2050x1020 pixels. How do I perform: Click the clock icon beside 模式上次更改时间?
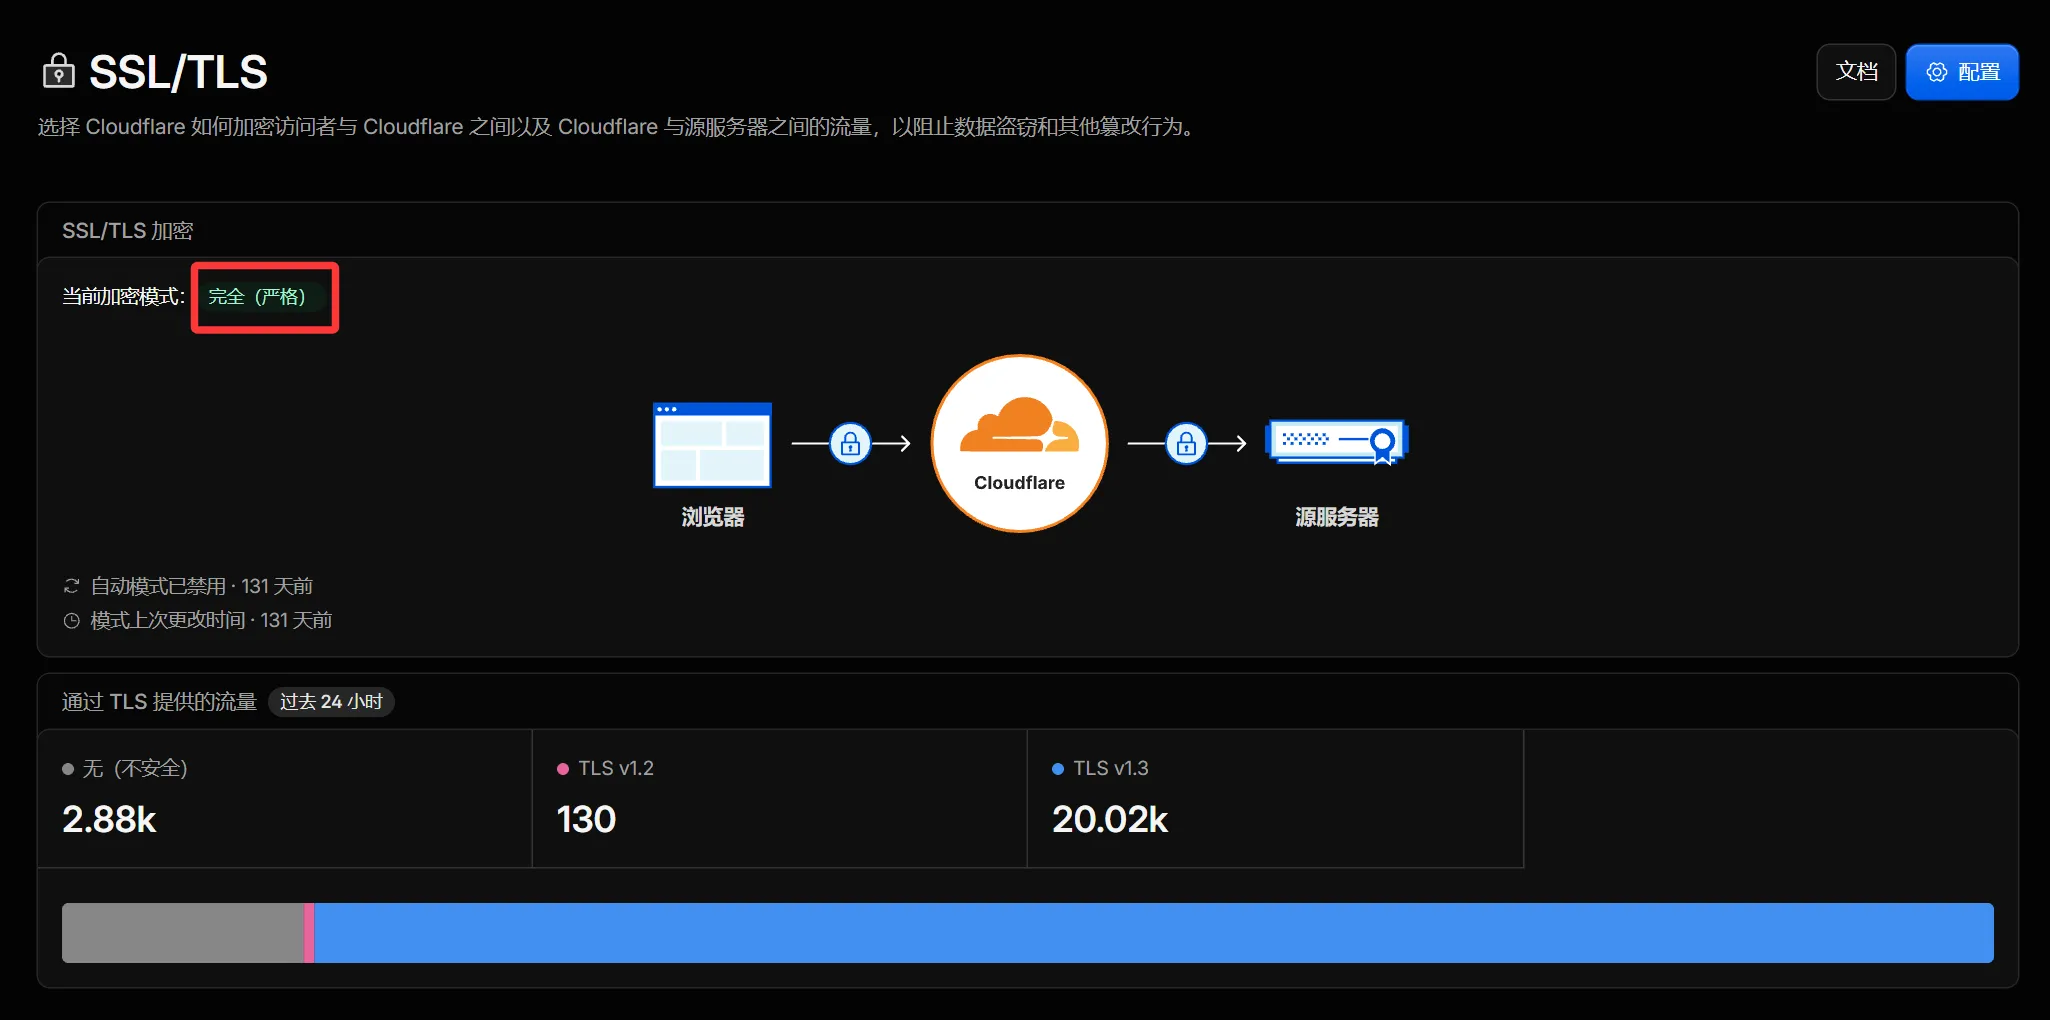(71, 621)
